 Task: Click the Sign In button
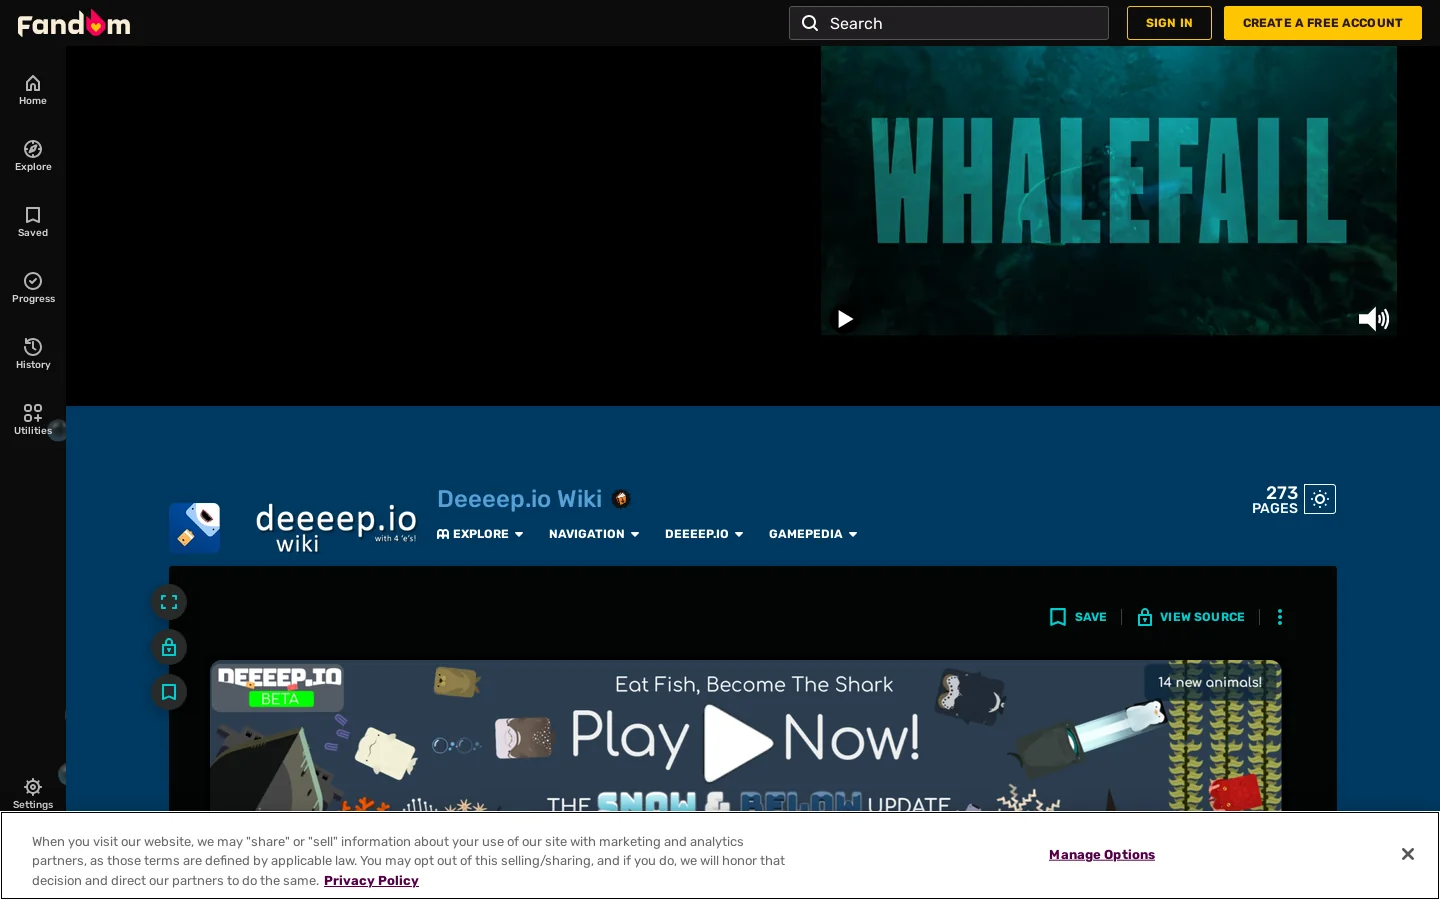pos(1169,23)
